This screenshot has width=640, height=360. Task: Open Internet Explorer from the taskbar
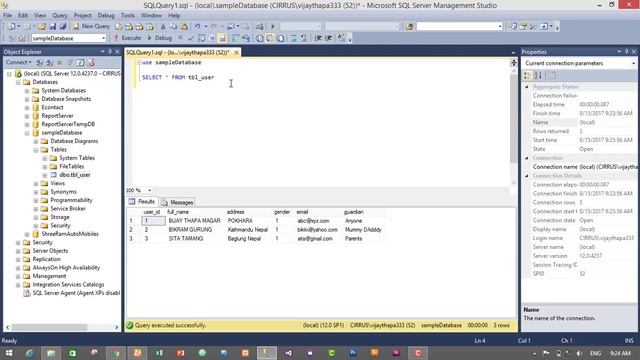pyautogui.click(x=29, y=353)
